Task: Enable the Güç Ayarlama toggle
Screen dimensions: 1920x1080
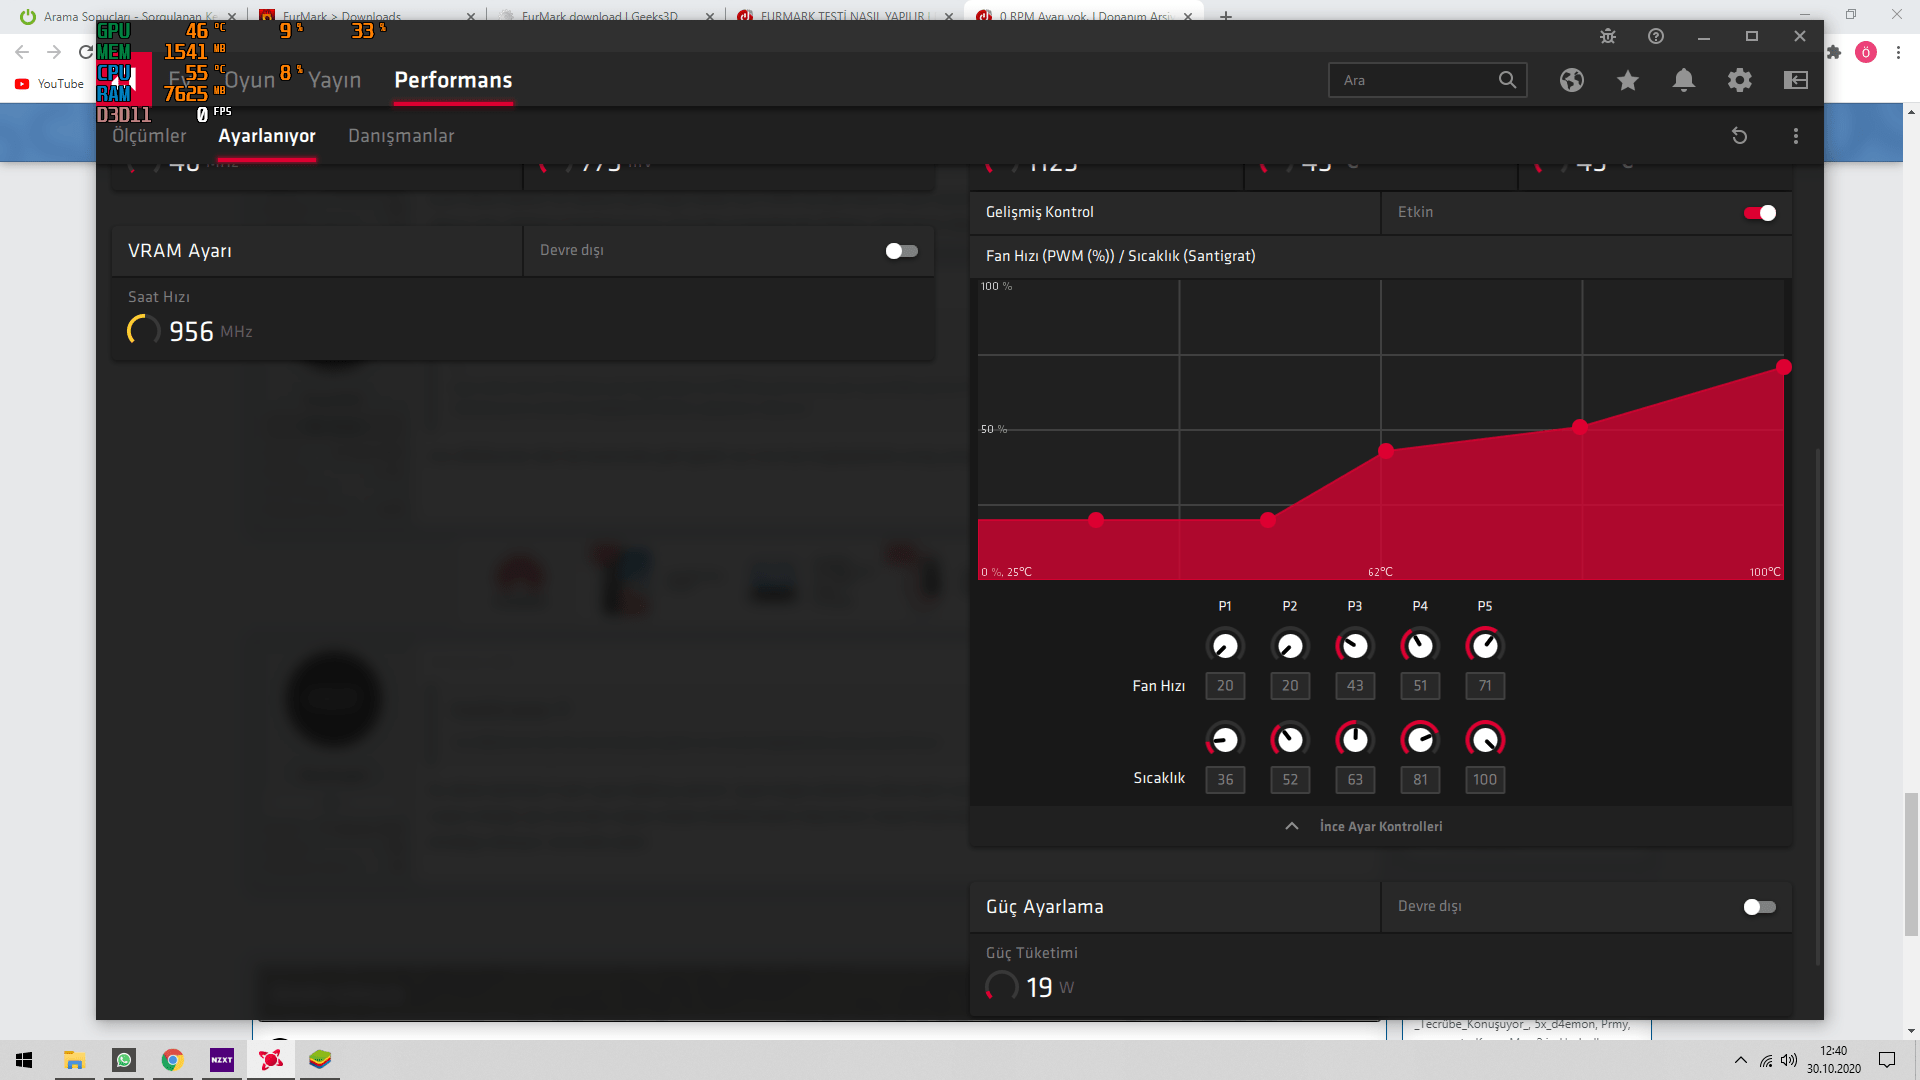Action: point(1759,907)
